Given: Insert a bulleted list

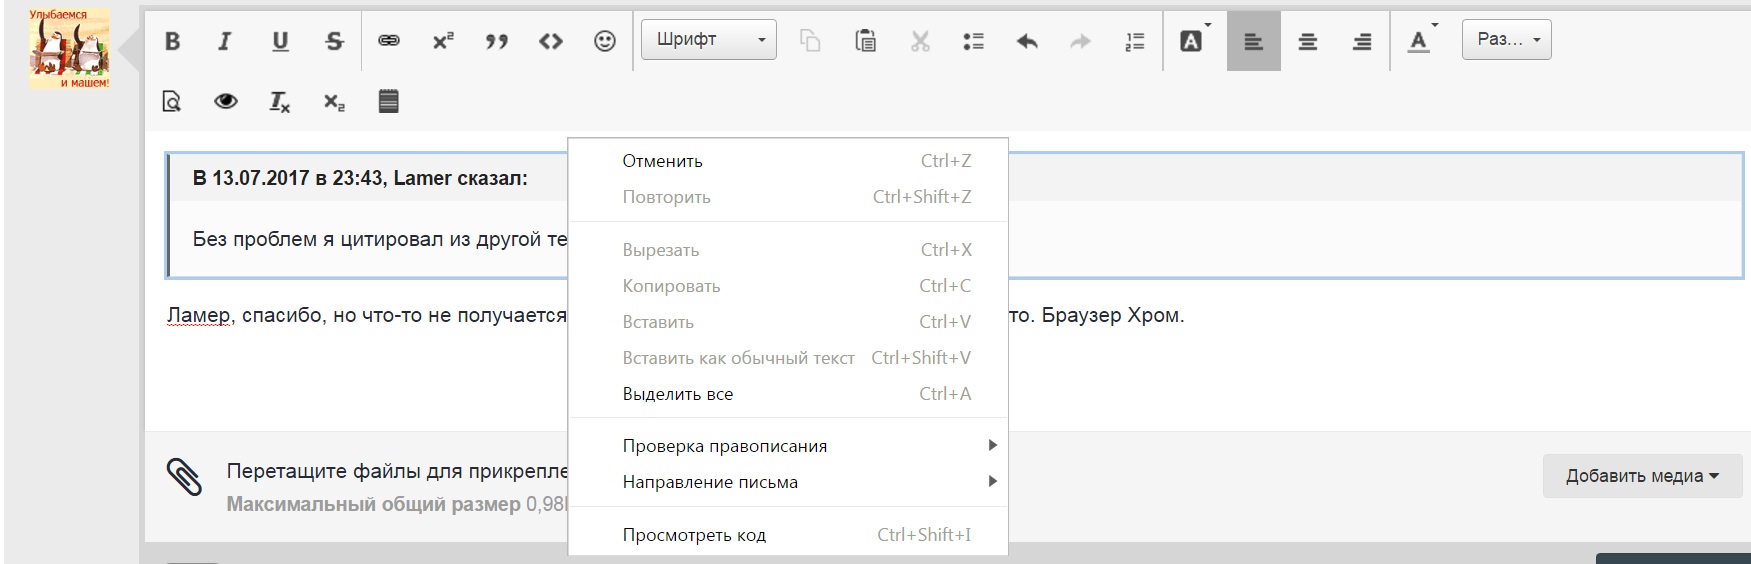Looking at the screenshot, I should tap(973, 41).
